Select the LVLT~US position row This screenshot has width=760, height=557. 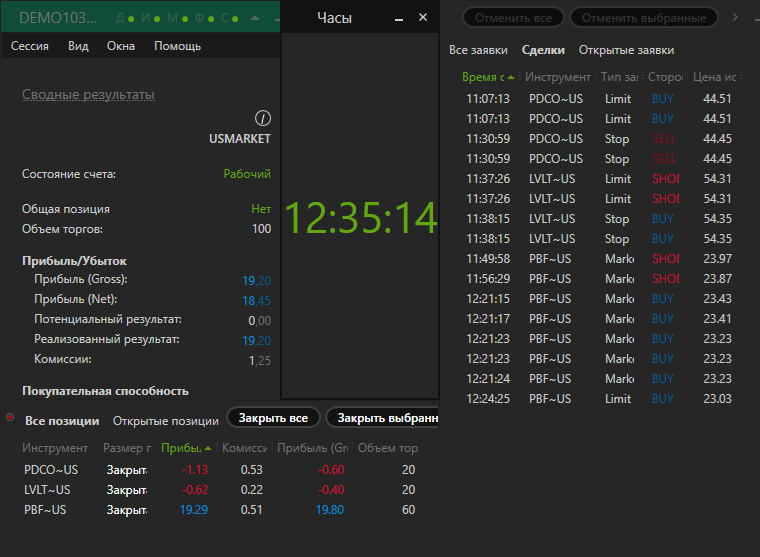[220, 490]
